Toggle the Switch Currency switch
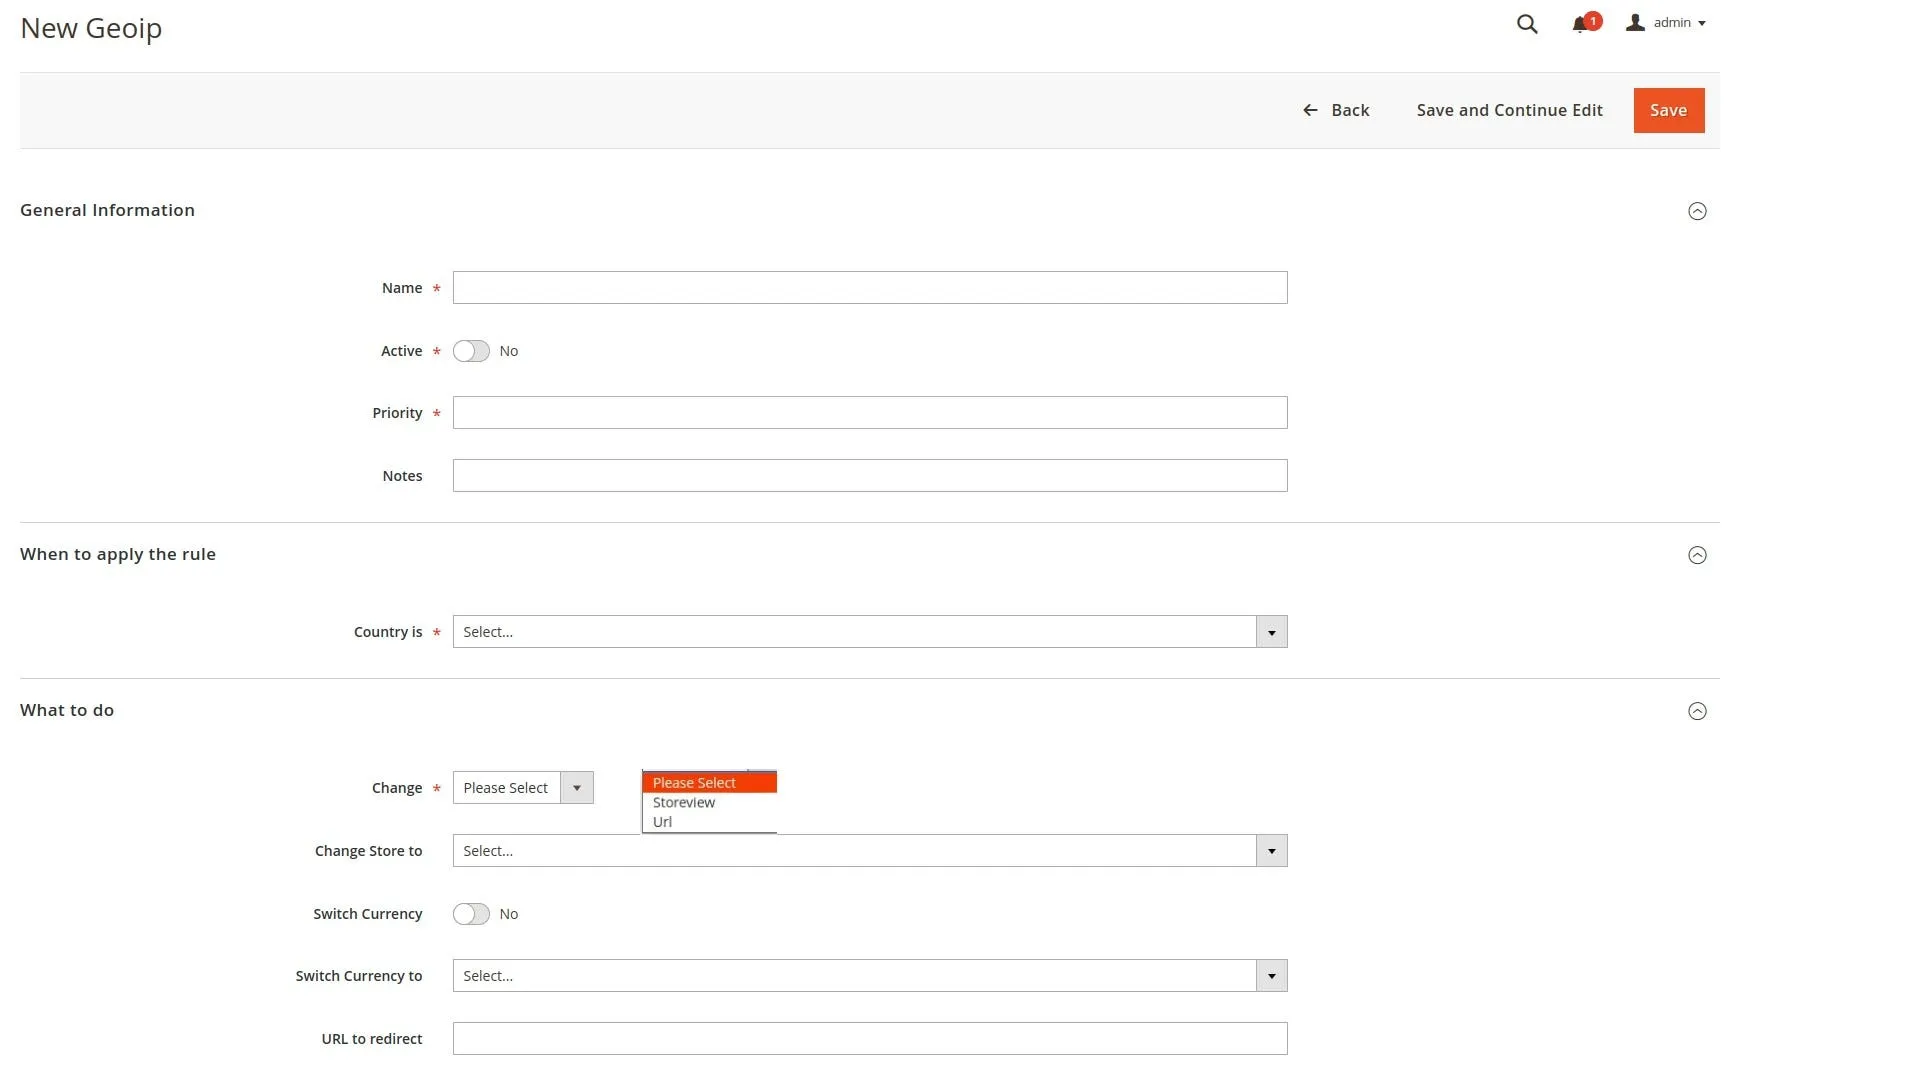The width and height of the screenshot is (1920, 1080). 471,914
